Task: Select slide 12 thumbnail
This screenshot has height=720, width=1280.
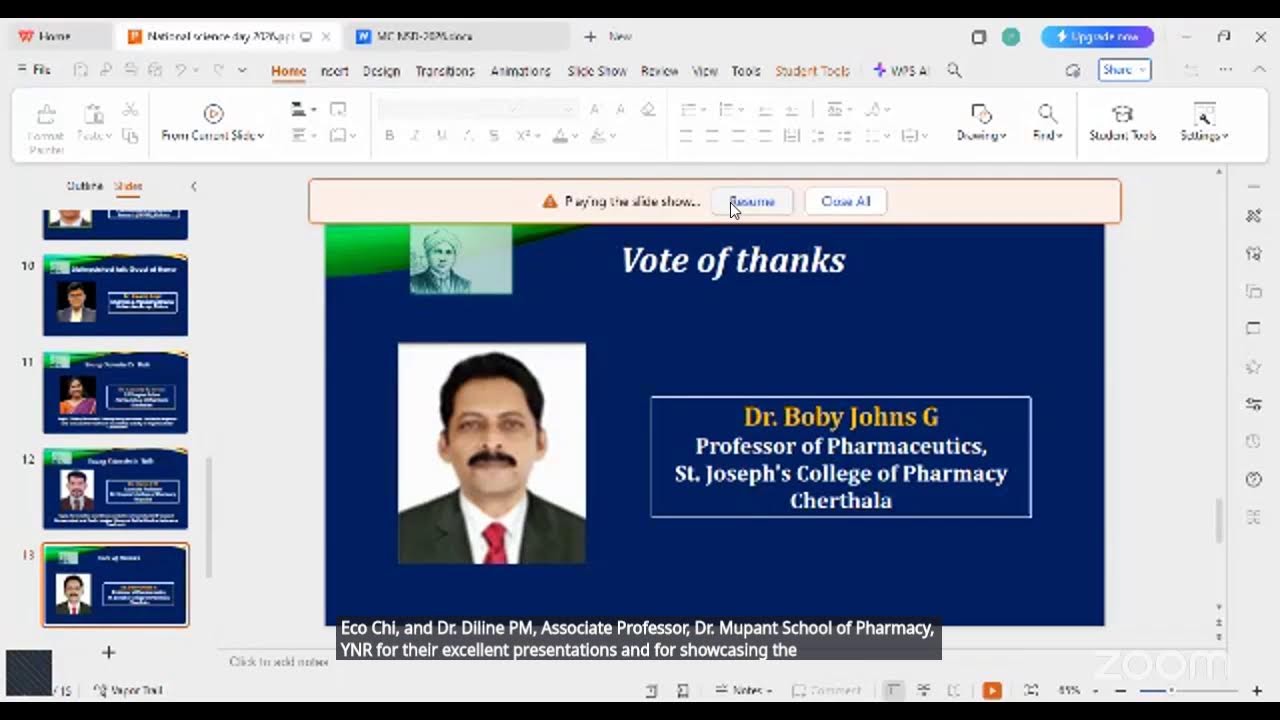Action: 115,489
